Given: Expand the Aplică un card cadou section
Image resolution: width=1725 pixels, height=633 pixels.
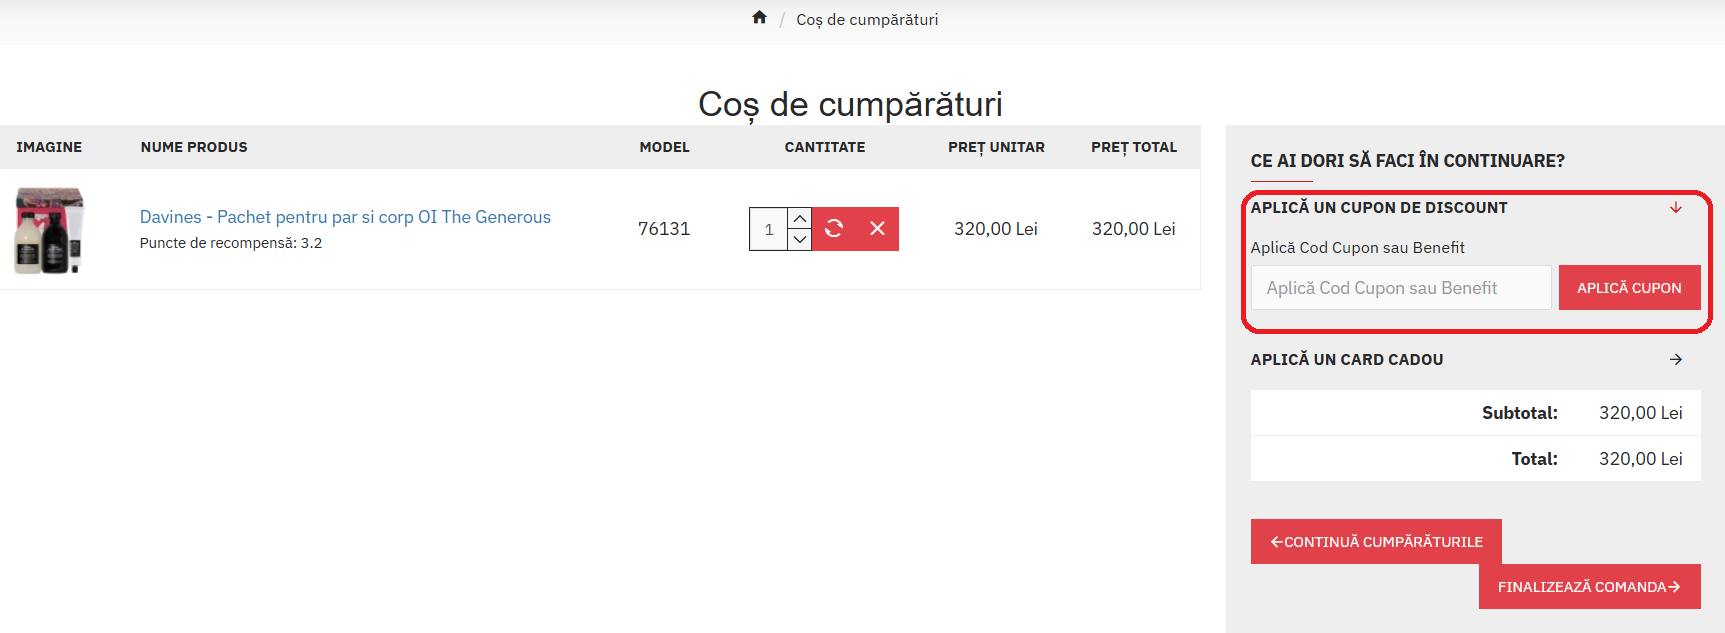Looking at the screenshot, I should coord(1346,360).
